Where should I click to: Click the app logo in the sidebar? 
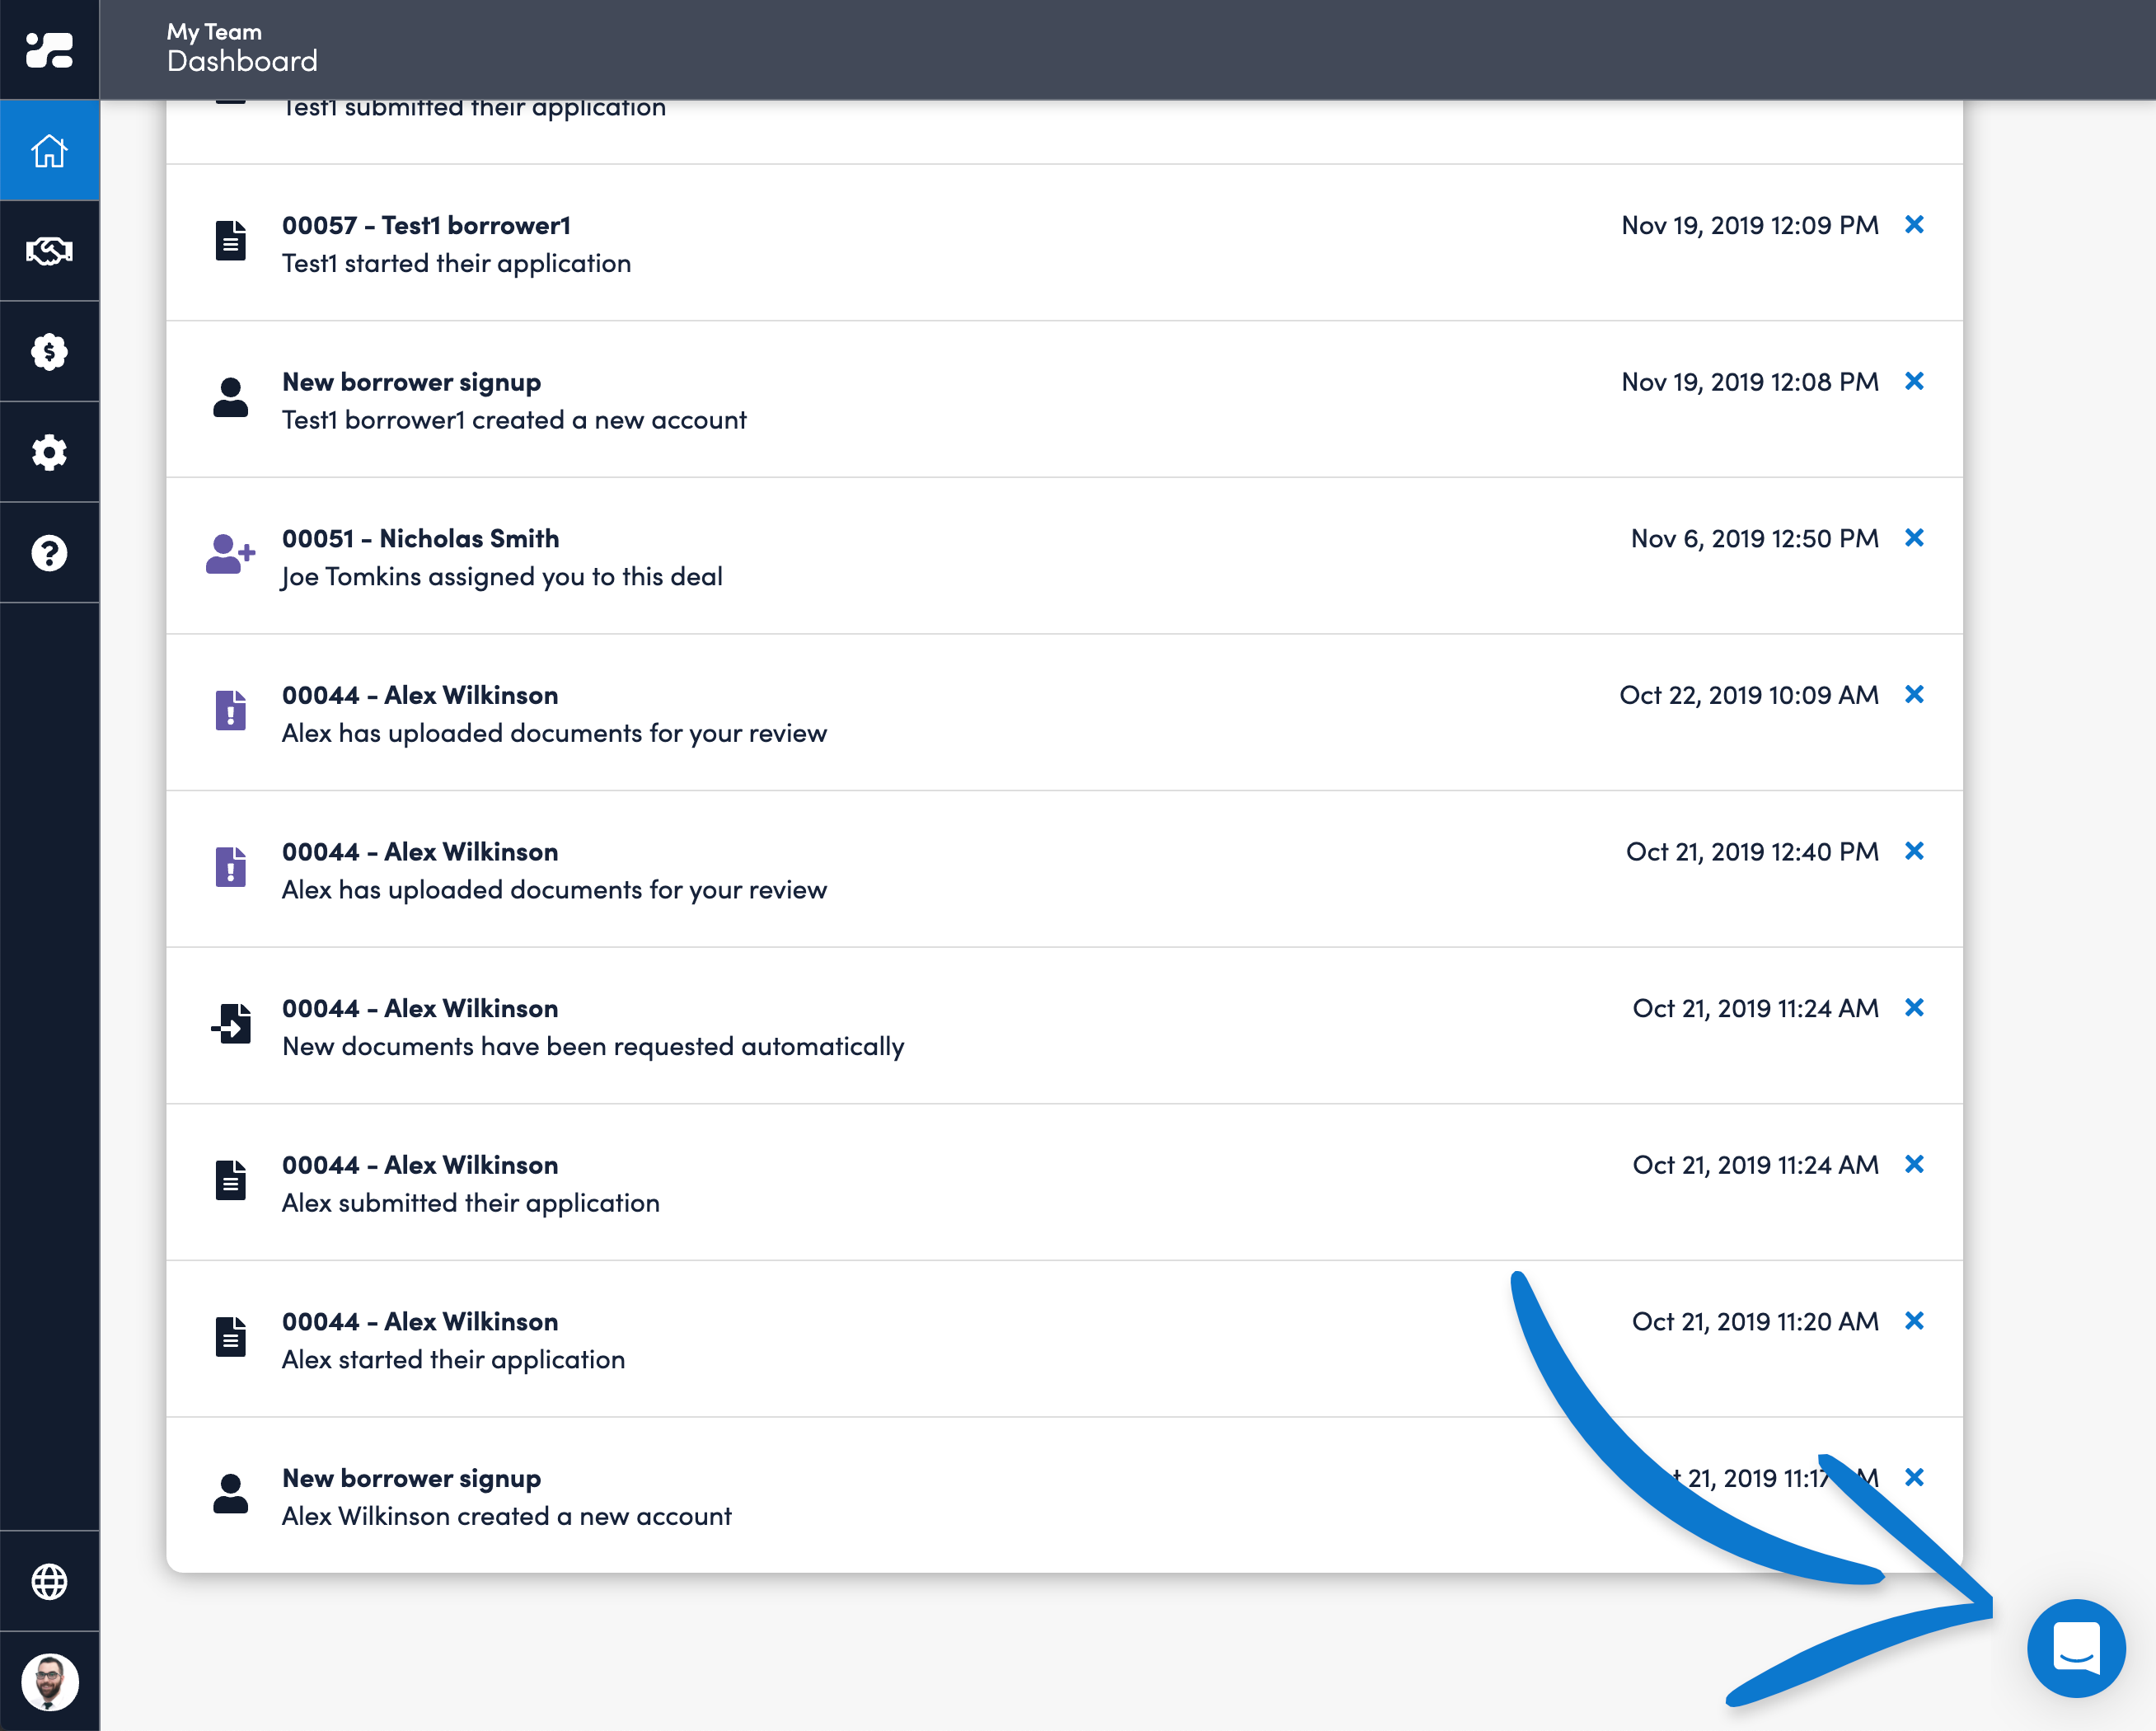[49, 50]
